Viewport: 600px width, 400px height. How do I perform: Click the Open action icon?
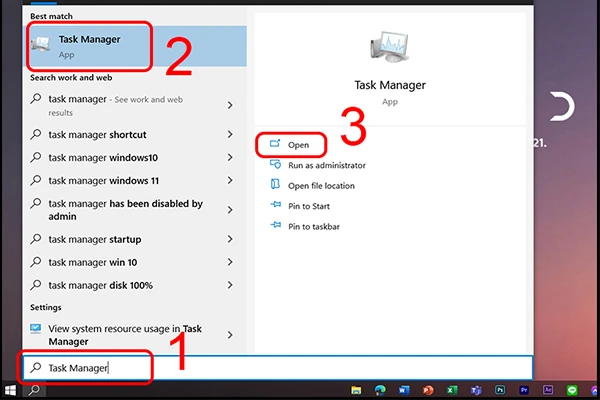[x=275, y=144]
